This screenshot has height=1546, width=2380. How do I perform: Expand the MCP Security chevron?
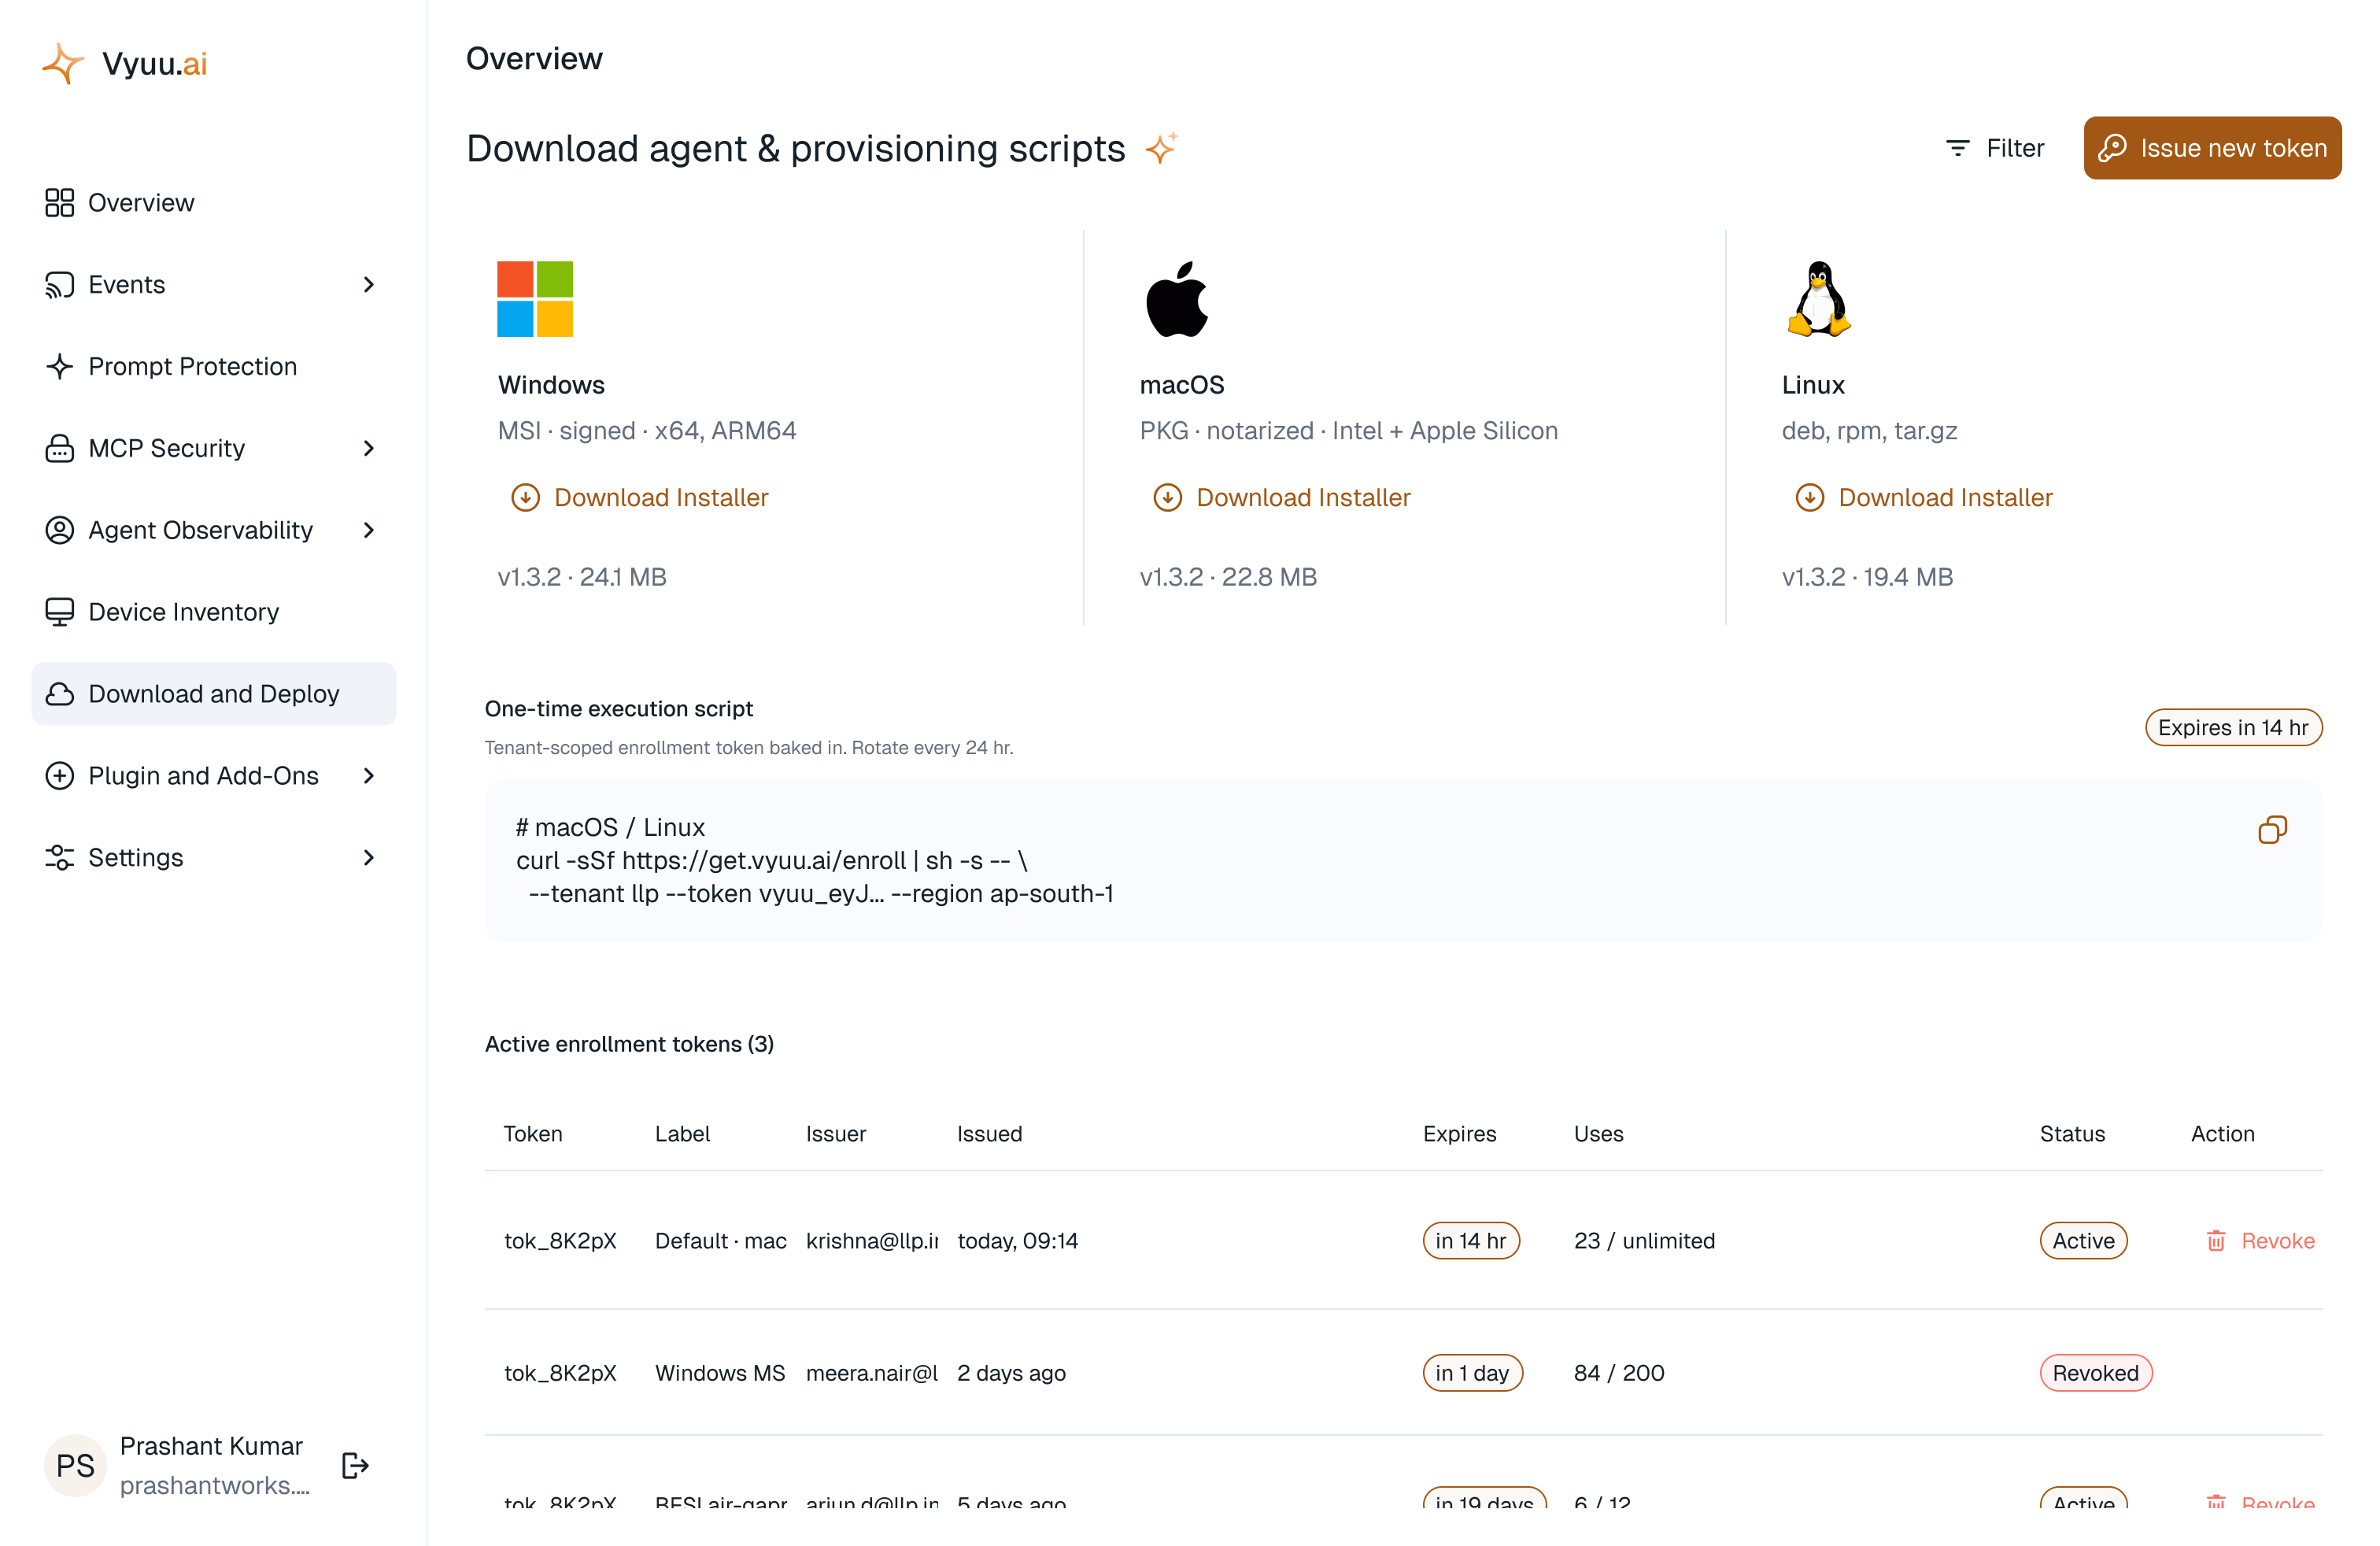coord(368,448)
